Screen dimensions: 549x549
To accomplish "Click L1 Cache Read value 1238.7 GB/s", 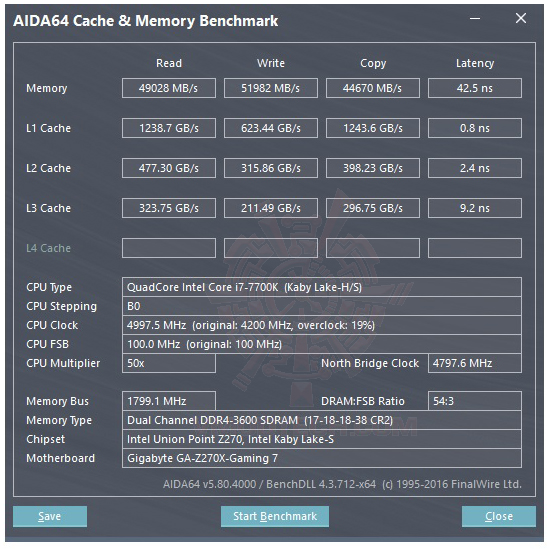I will [169, 128].
